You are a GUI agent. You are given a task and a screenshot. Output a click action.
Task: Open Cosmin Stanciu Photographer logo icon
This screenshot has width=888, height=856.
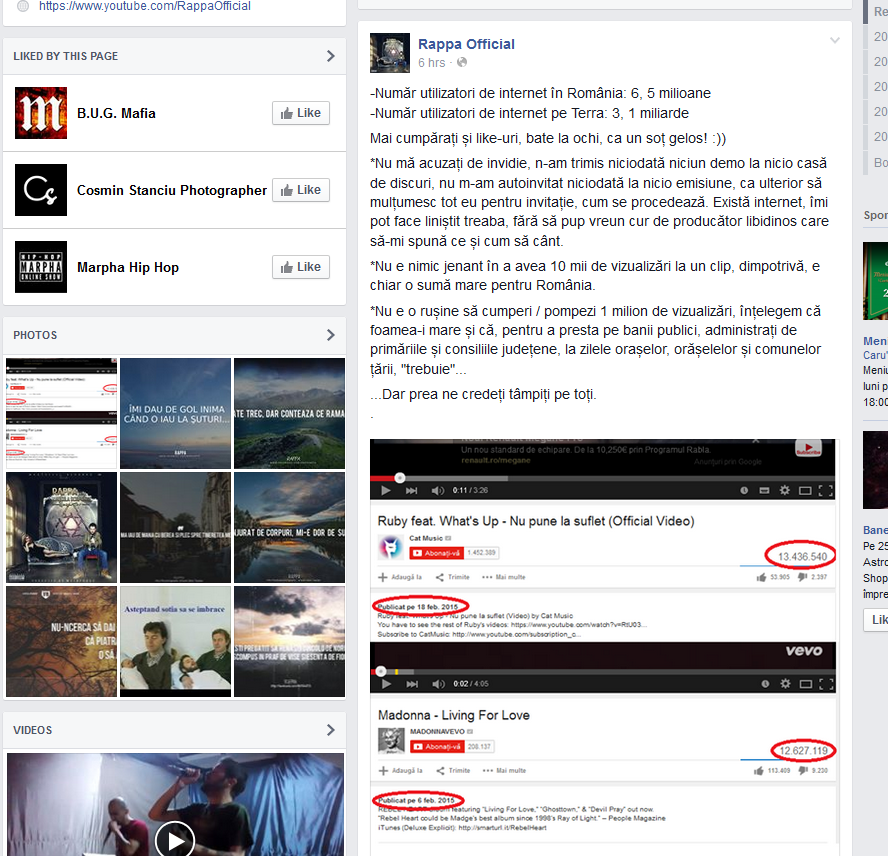[x=41, y=190]
